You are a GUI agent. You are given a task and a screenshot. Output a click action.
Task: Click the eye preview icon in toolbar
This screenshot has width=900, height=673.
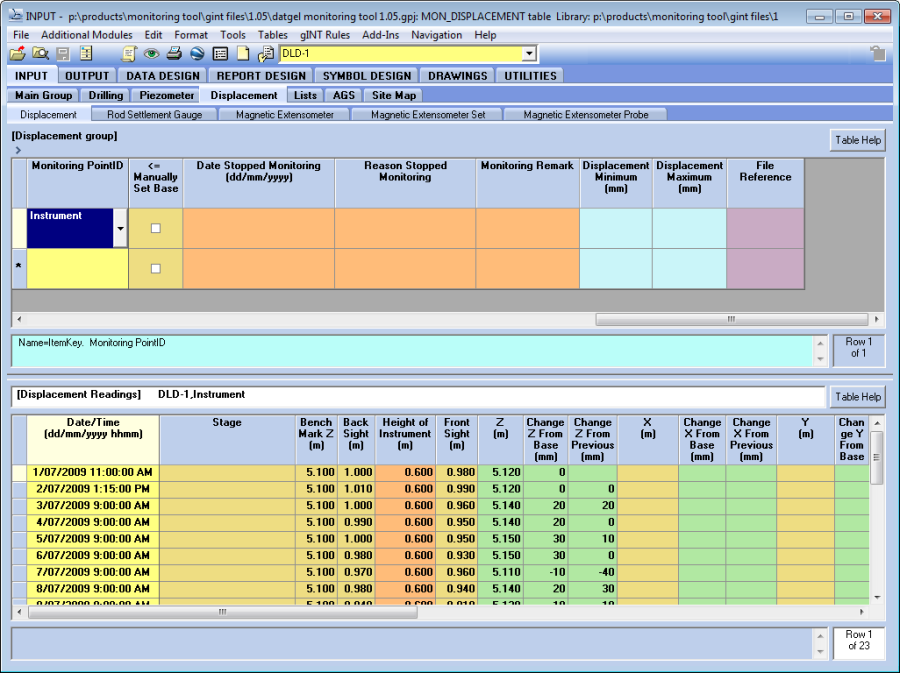point(151,54)
